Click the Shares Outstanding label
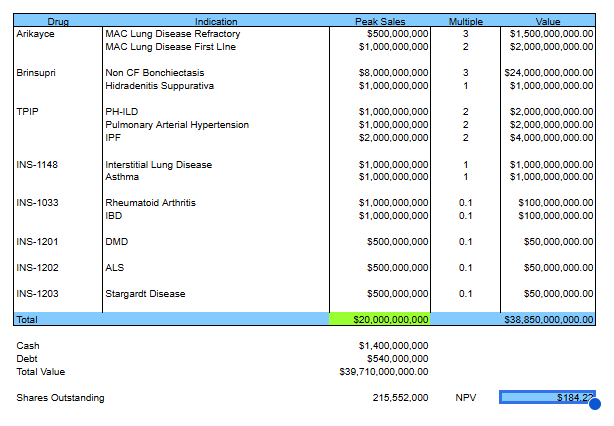This screenshot has width=614, height=426. point(60,398)
